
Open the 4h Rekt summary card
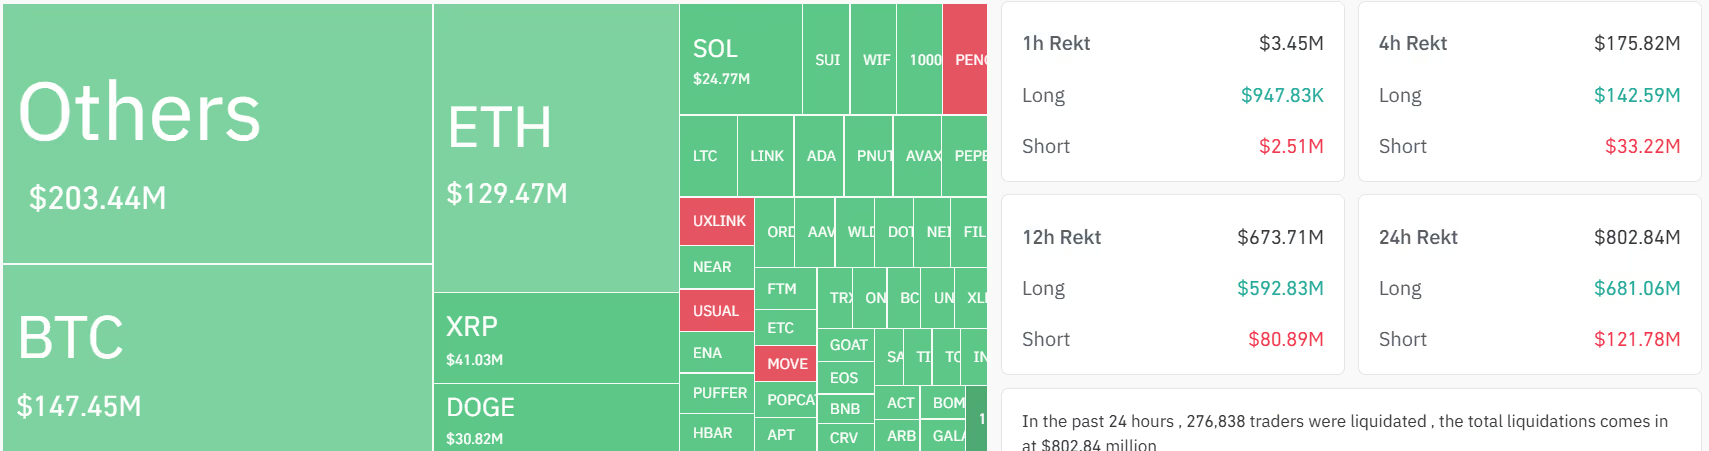(1529, 92)
